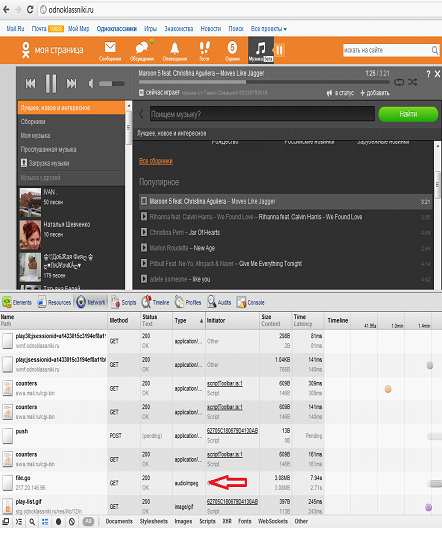The height and width of the screenshot is (539, 442).
Task: Reload the page with the refresh icon
Action: tap(30, 10)
